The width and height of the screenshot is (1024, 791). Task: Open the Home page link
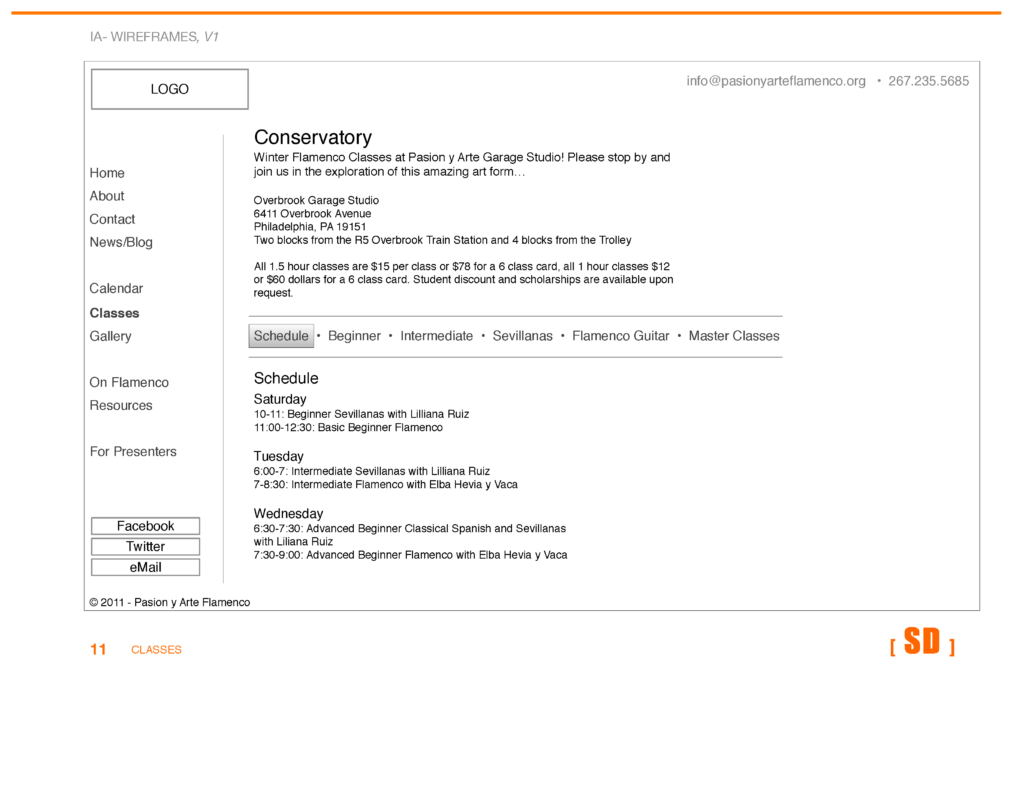pos(107,173)
